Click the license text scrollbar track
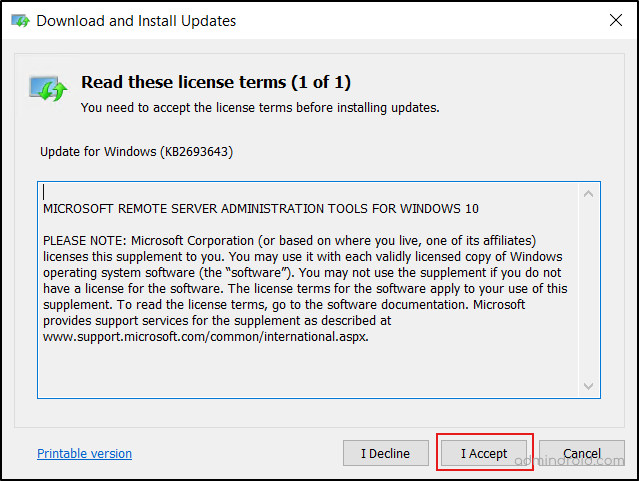Viewport: 639px width, 481px height. [589, 290]
